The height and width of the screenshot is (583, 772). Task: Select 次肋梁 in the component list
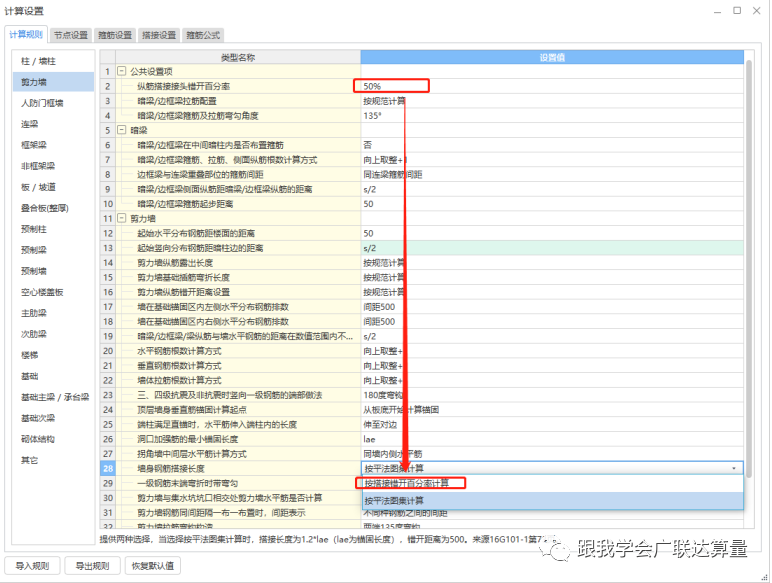point(53,334)
